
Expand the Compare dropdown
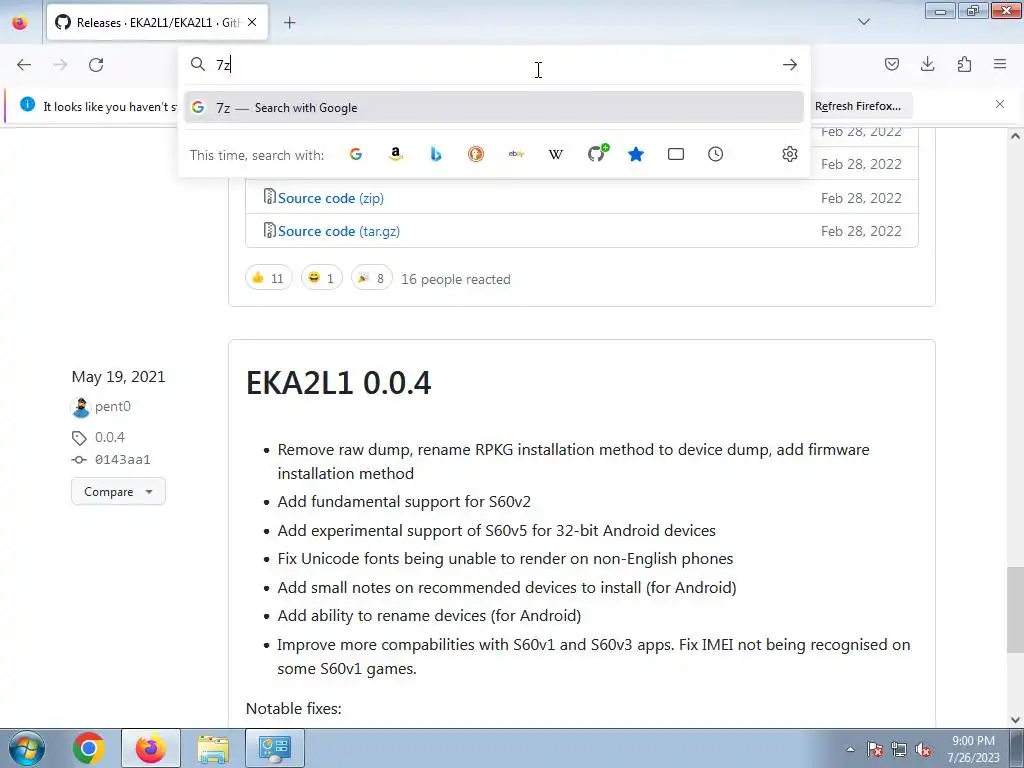118,492
